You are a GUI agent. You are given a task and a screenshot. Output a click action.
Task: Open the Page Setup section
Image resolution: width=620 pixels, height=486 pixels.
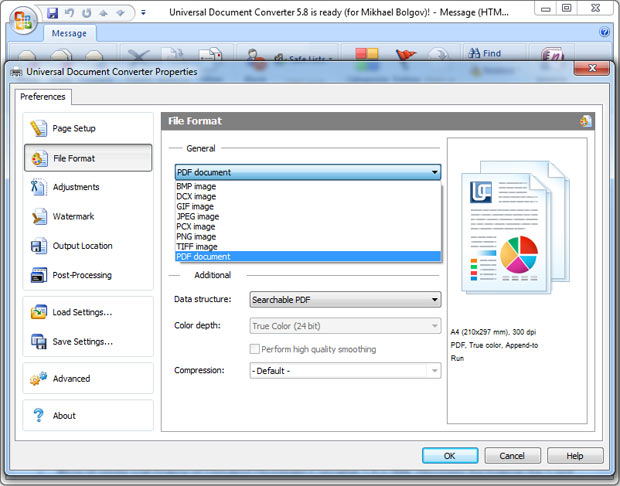[x=88, y=129]
